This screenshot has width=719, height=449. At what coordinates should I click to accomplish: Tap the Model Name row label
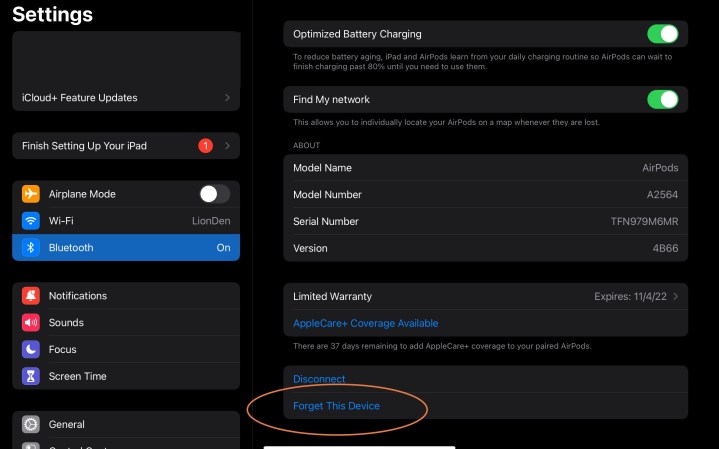[322, 168]
